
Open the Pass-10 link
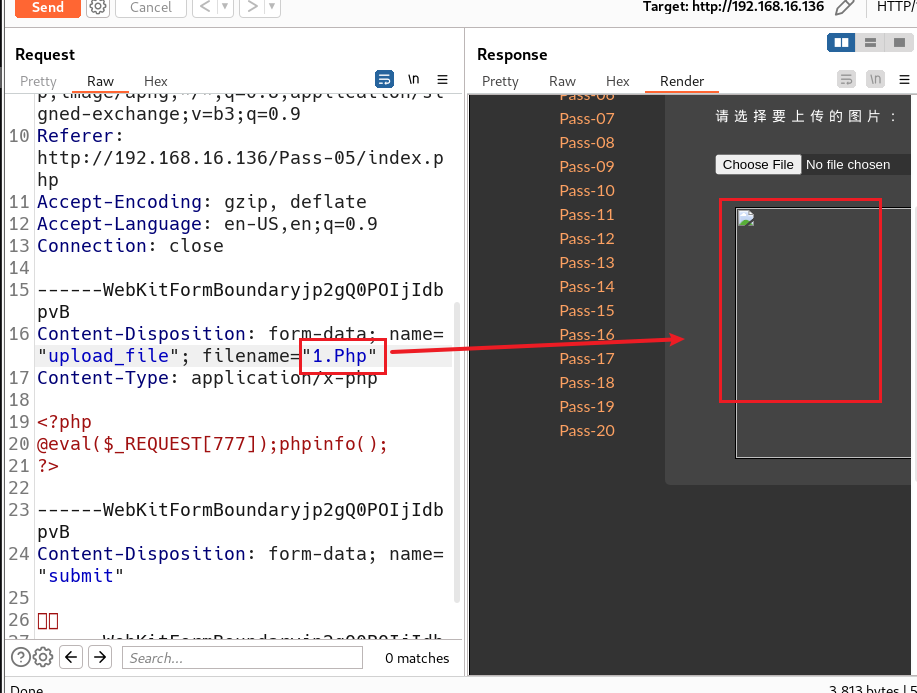coord(587,191)
